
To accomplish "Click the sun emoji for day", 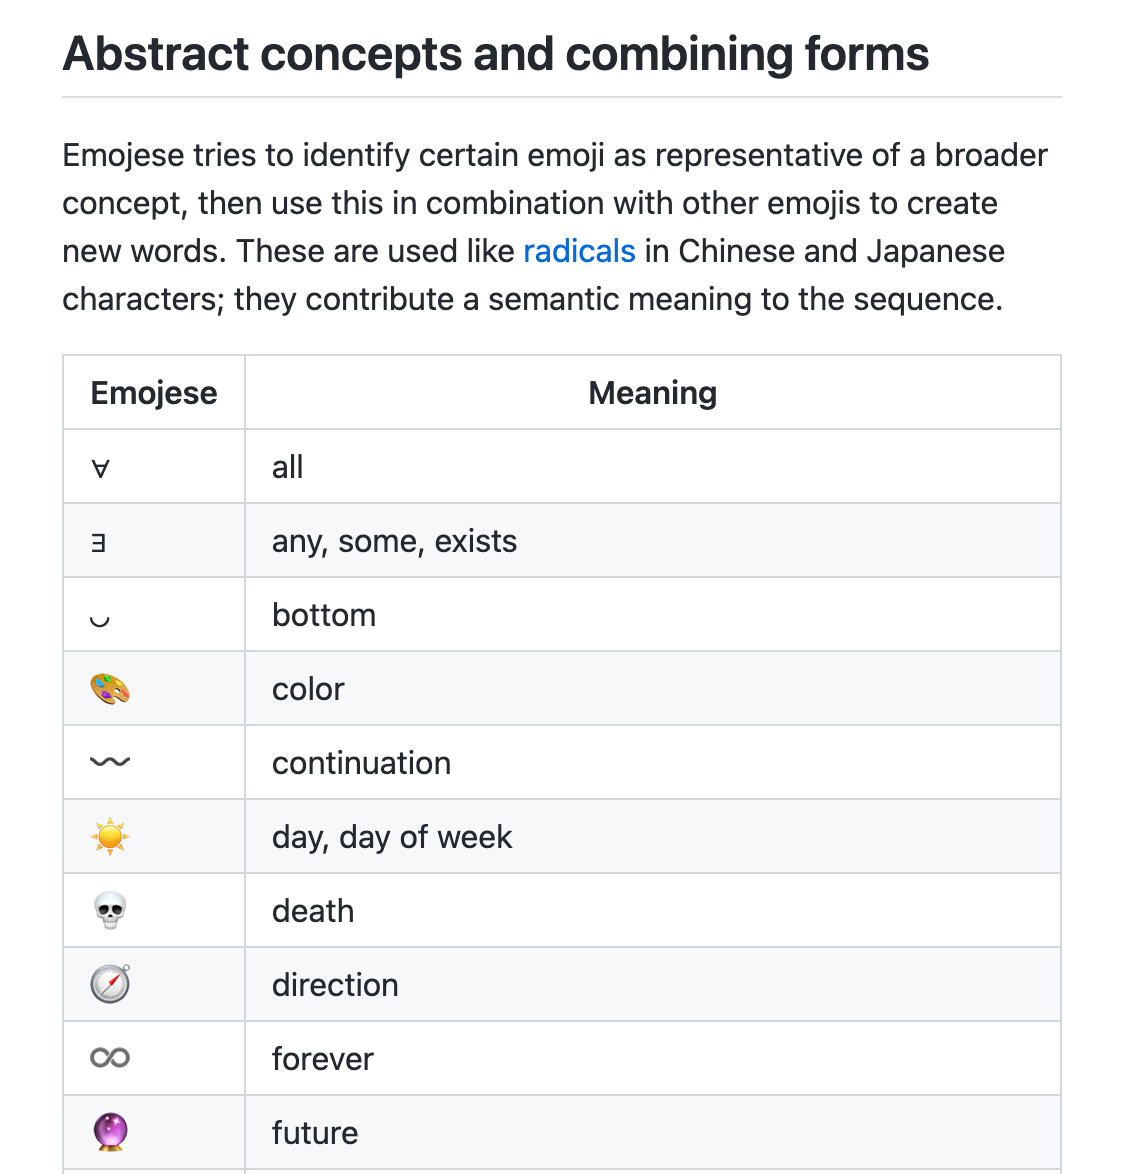I will 110,836.
